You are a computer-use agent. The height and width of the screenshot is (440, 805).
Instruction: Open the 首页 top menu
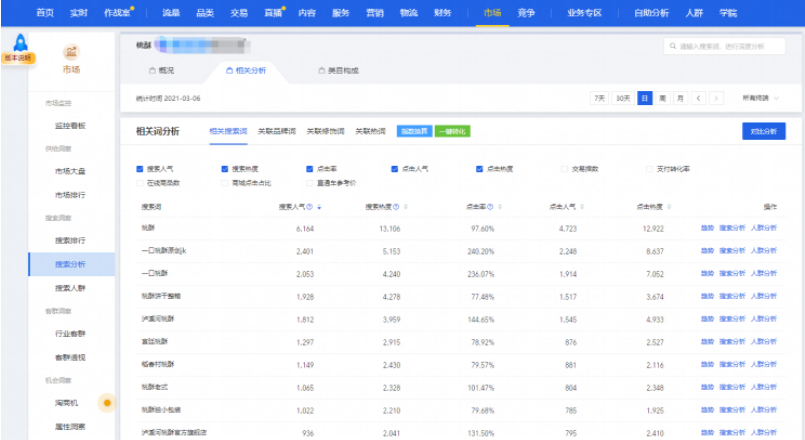point(45,13)
